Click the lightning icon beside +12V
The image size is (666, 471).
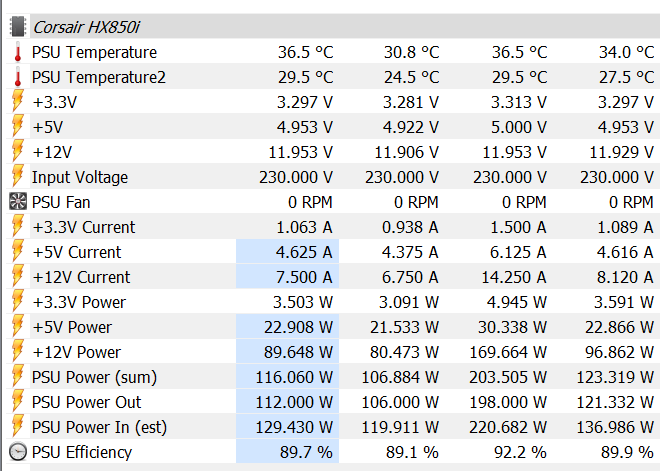pyautogui.click(x=18, y=152)
